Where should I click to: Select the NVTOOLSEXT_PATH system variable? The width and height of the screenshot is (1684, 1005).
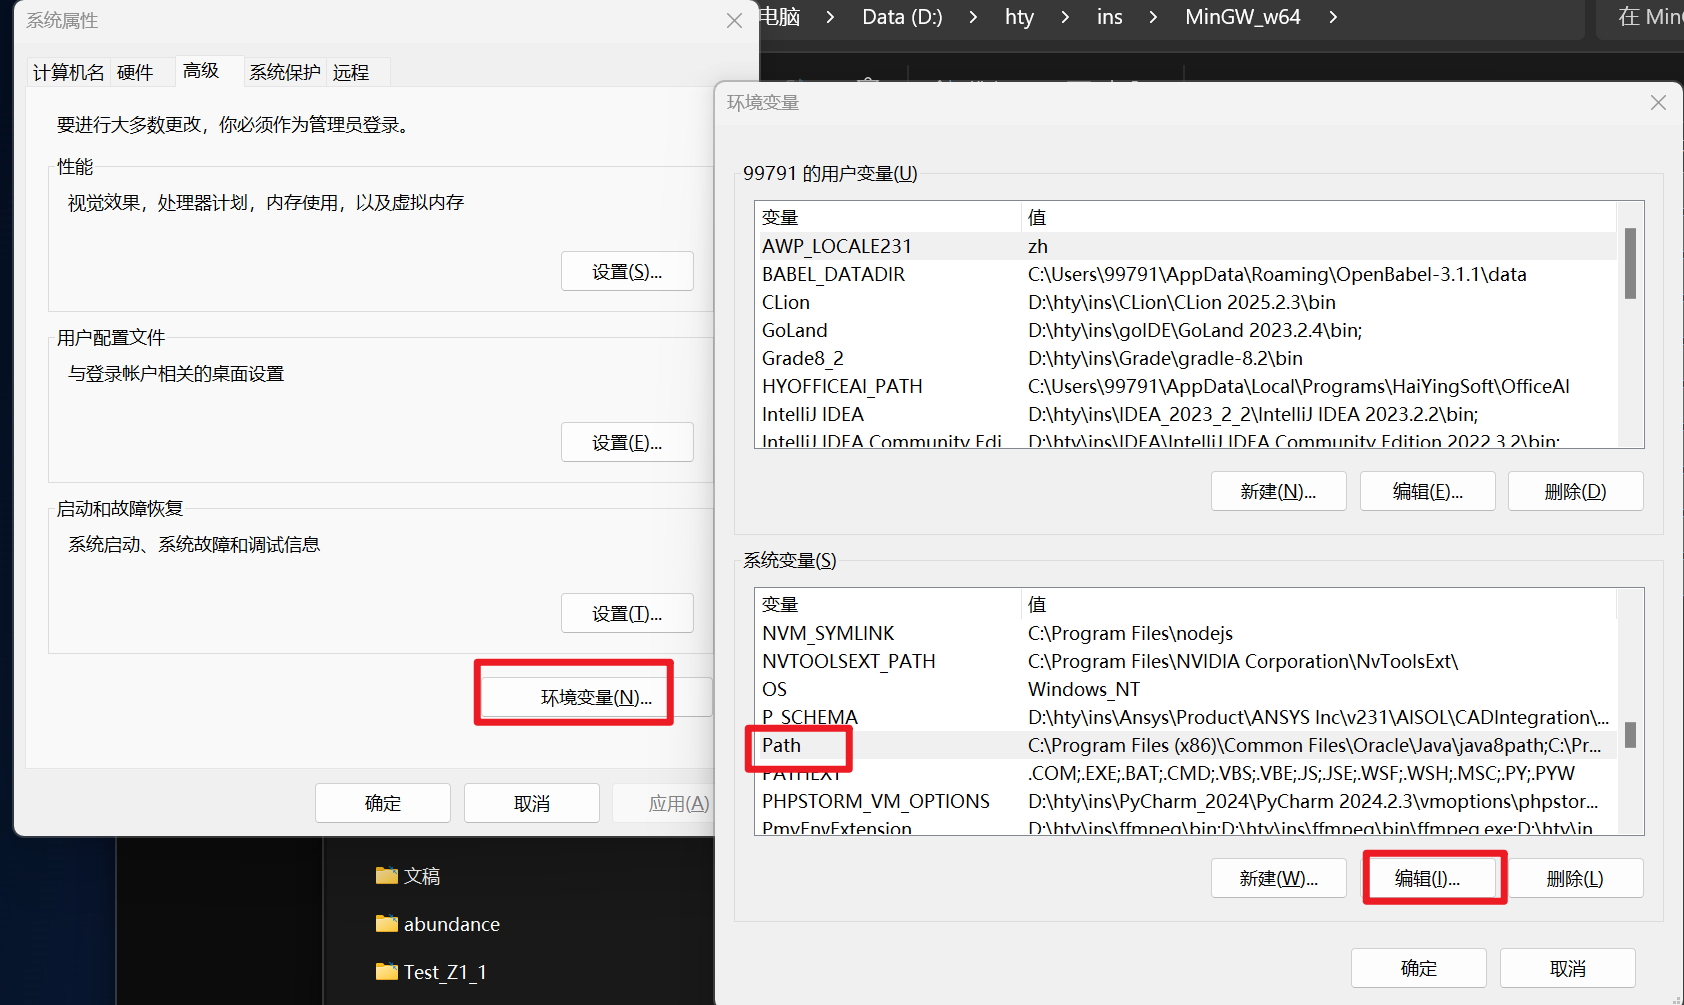1185,661
